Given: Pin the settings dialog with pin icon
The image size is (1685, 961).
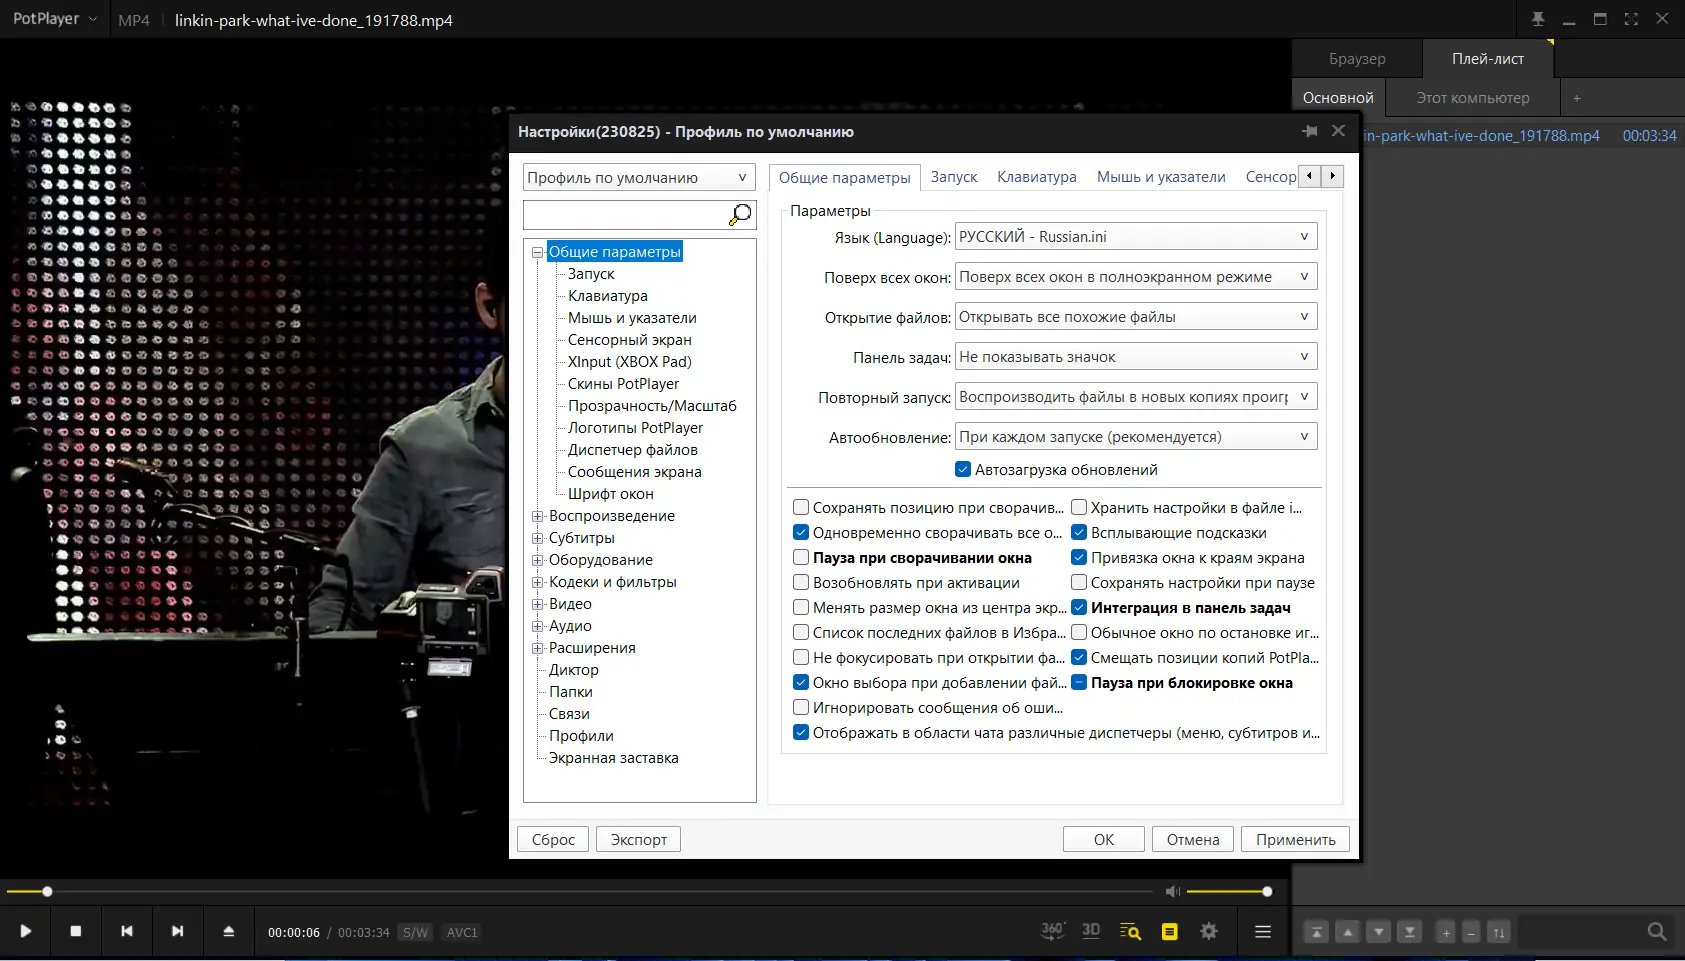Looking at the screenshot, I should point(1310,131).
